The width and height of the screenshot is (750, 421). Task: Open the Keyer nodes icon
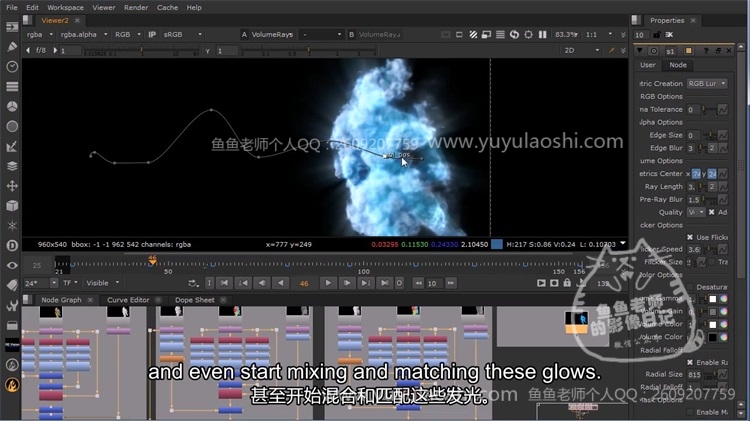coord(12,146)
